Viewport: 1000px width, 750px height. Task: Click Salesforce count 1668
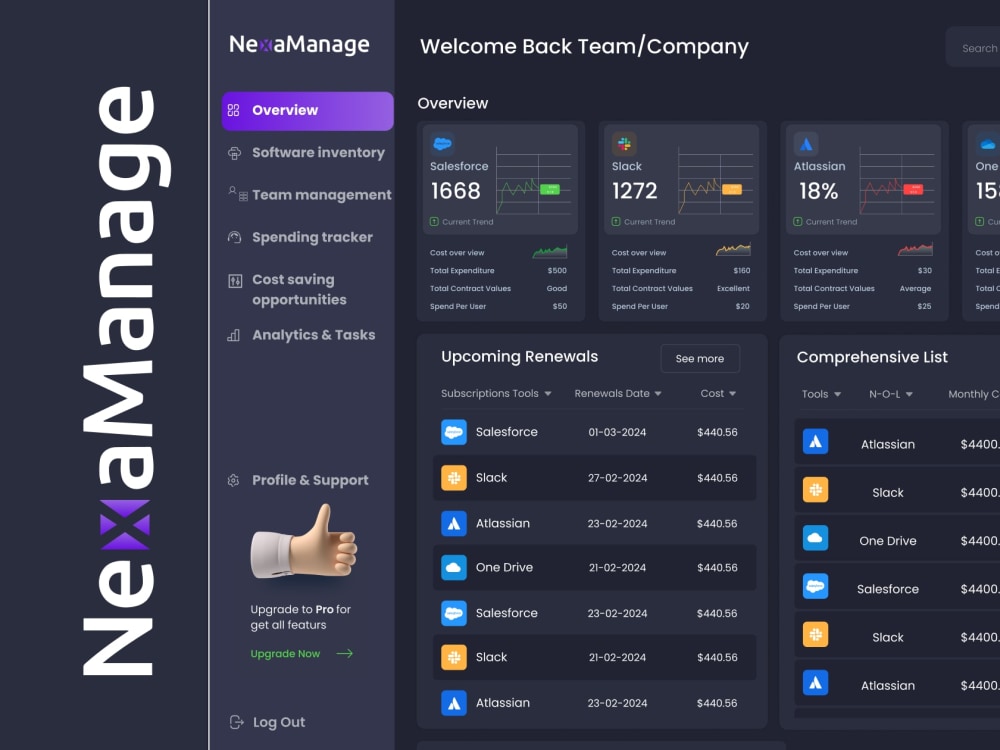tap(455, 191)
